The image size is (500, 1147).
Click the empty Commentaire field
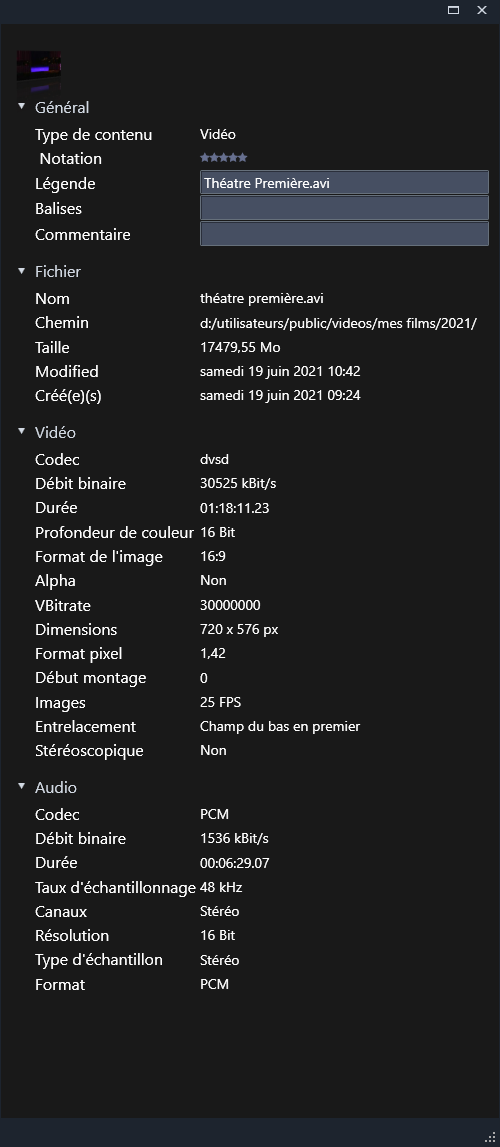click(344, 234)
